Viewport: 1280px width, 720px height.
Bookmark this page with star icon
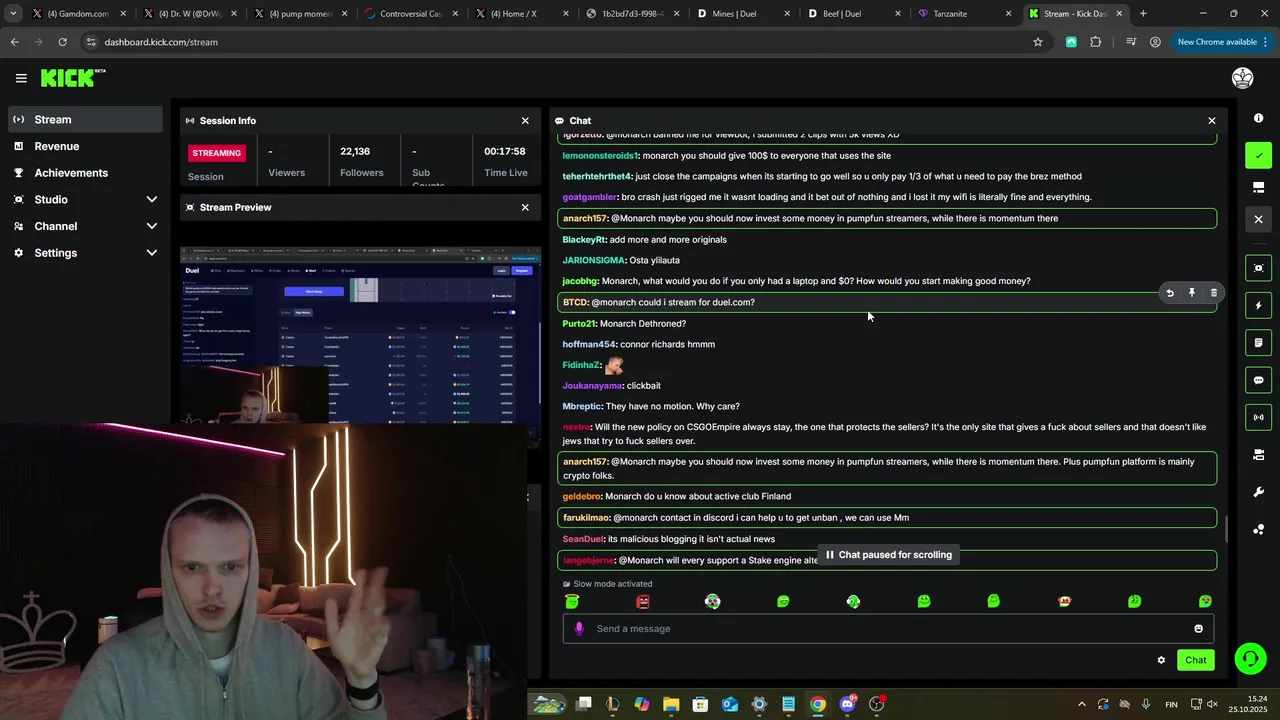pyautogui.click(x=1038, y=42)
